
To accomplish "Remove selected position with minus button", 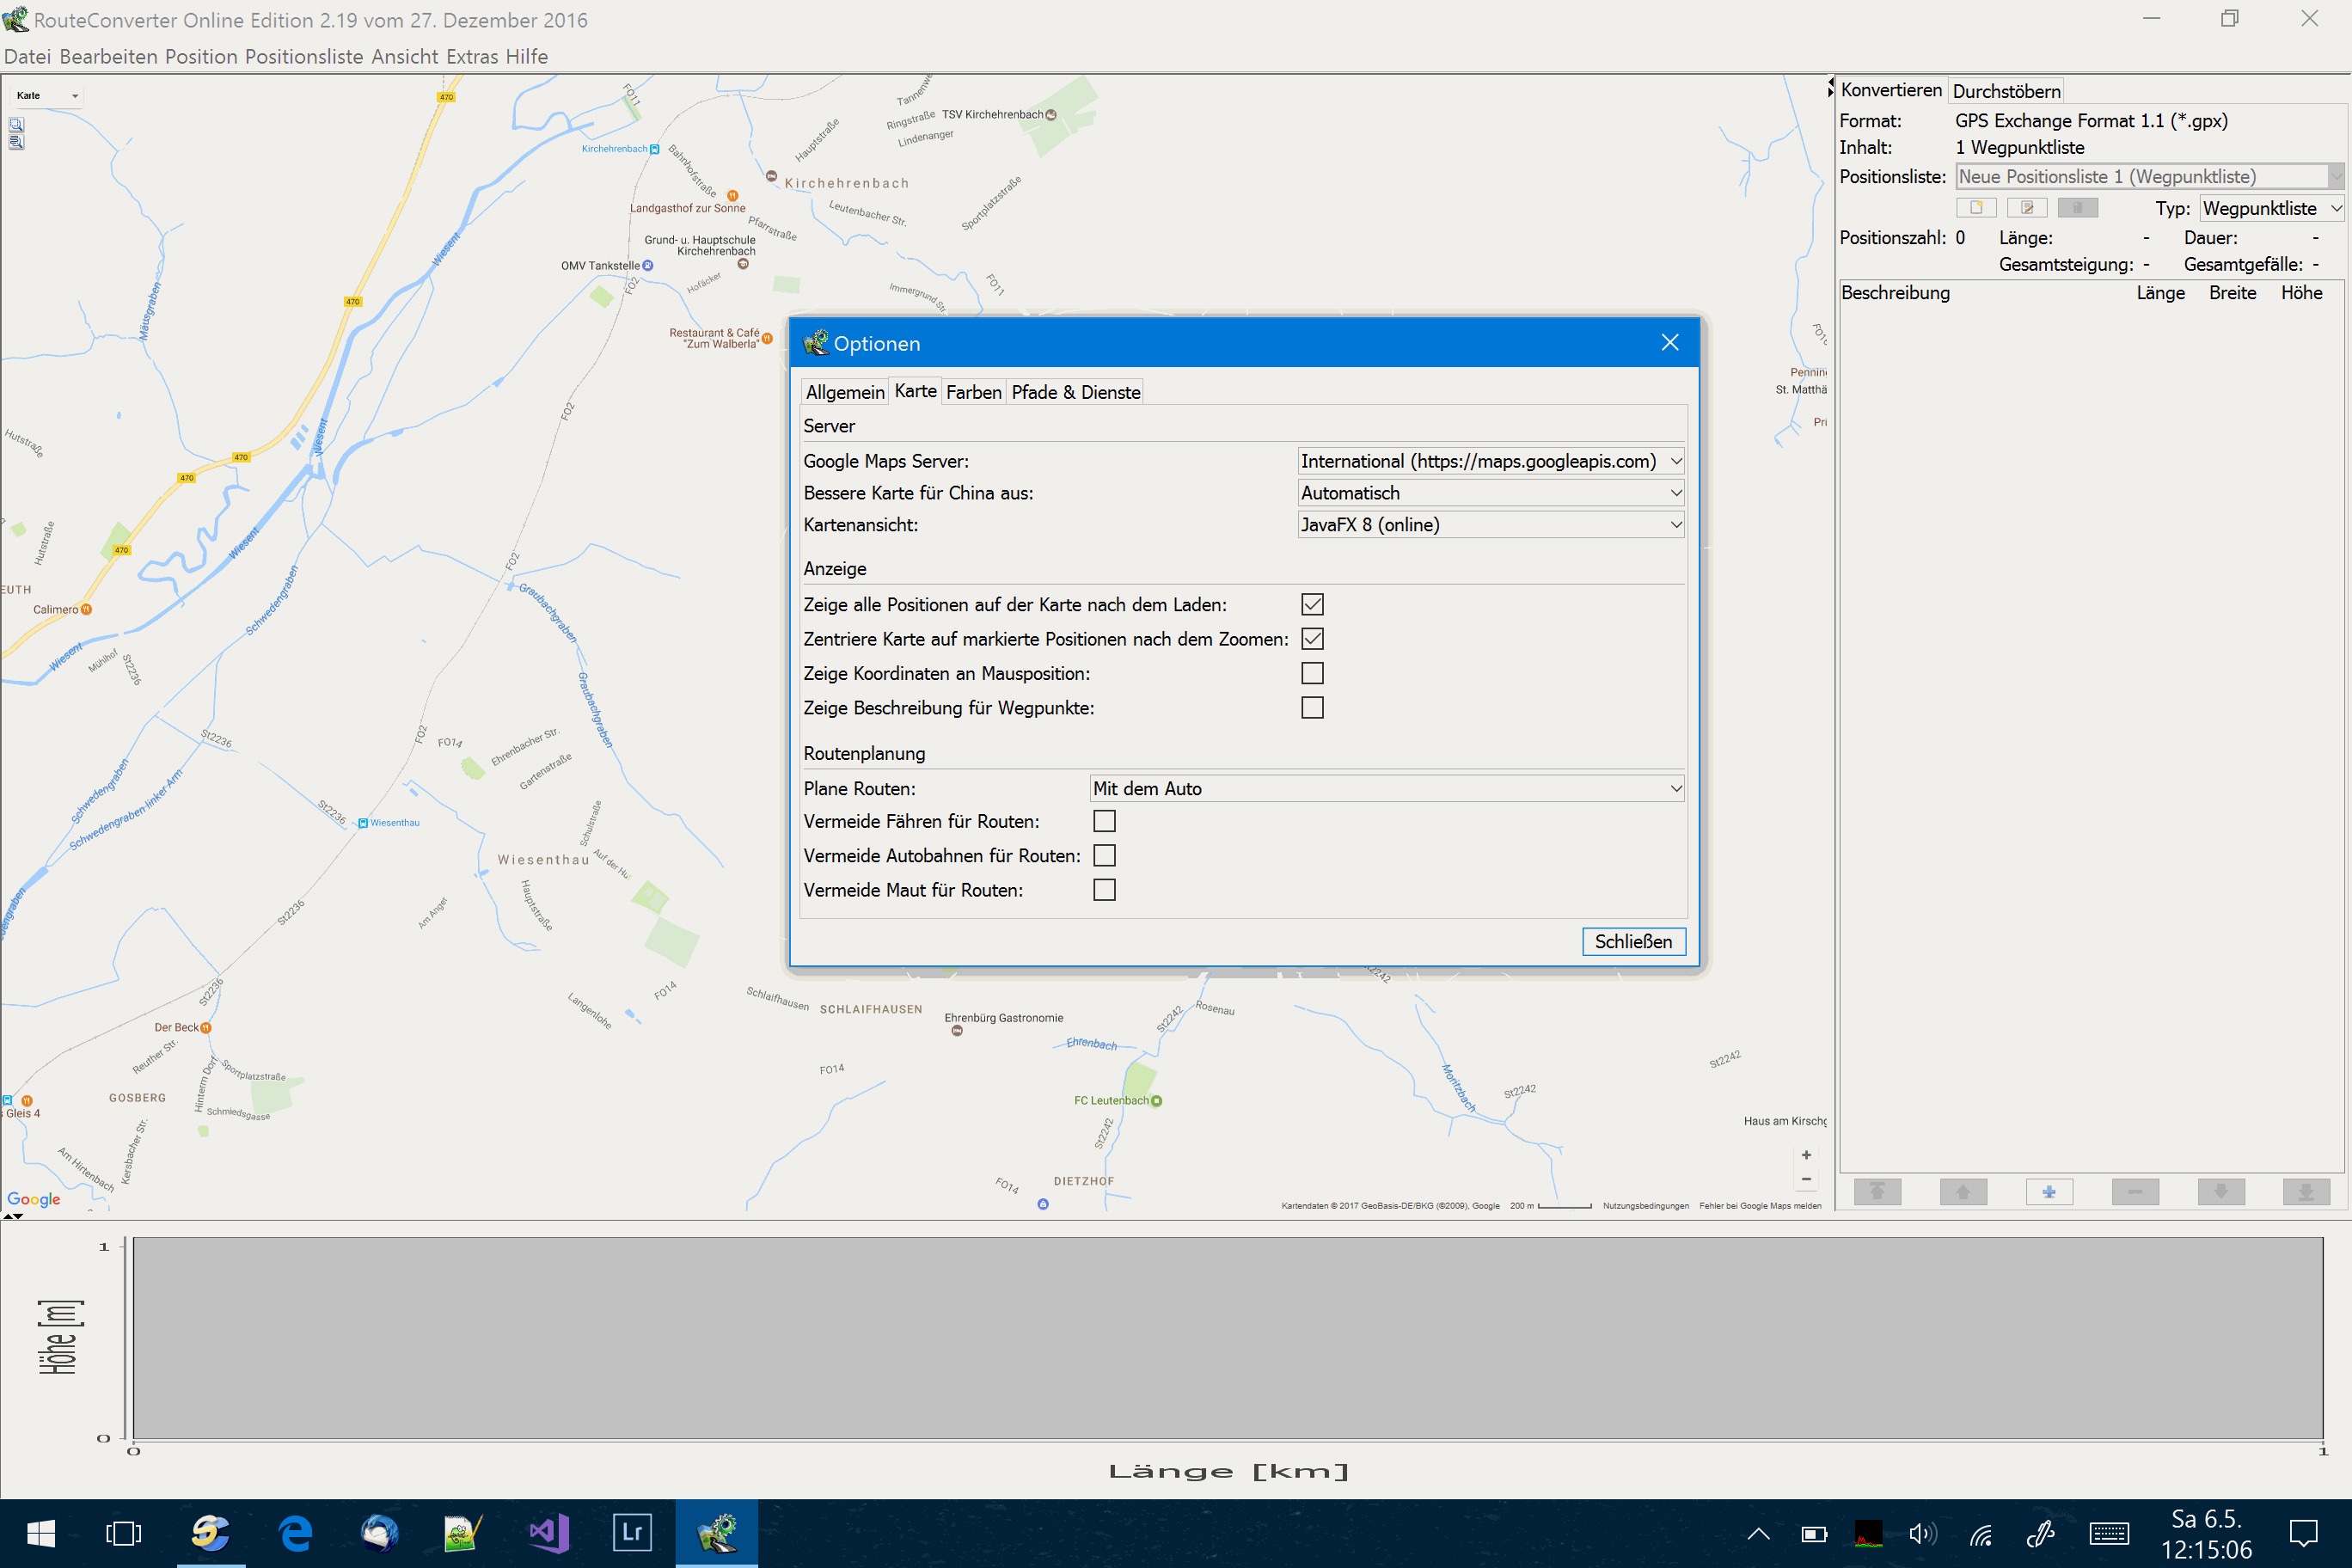I will tap(2135, 1191).
